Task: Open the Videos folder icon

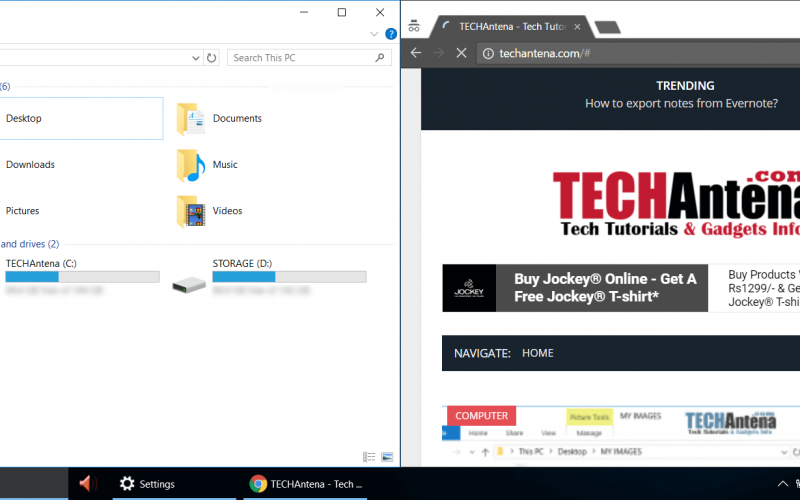Action: point(191,212)
